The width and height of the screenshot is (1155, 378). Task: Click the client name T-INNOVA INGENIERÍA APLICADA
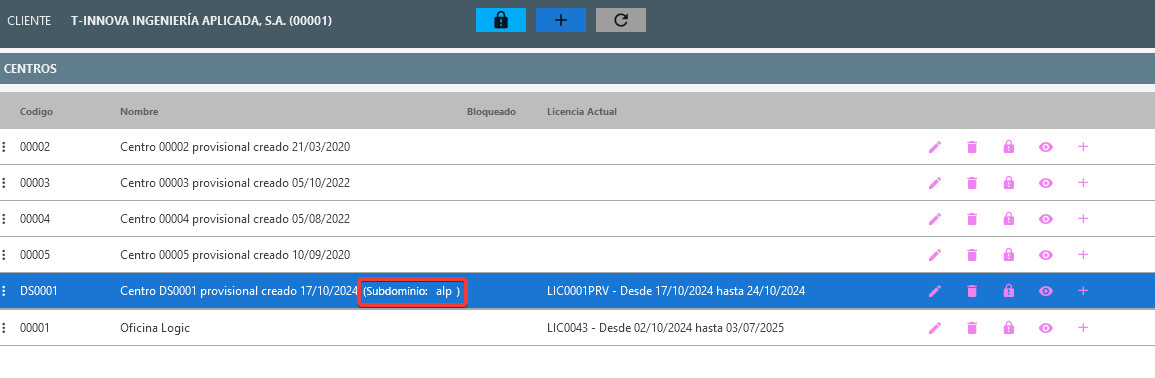tap(201, 21)
